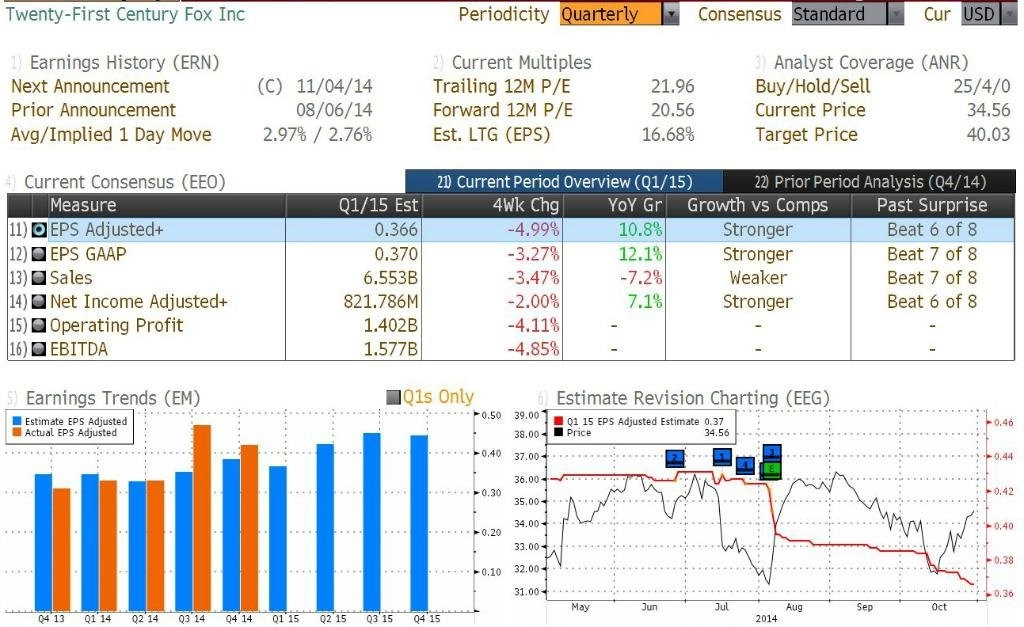1024x627 pixels.
Task: Select the Net Income Adjusted+ radio button
Action: point(39,302)
